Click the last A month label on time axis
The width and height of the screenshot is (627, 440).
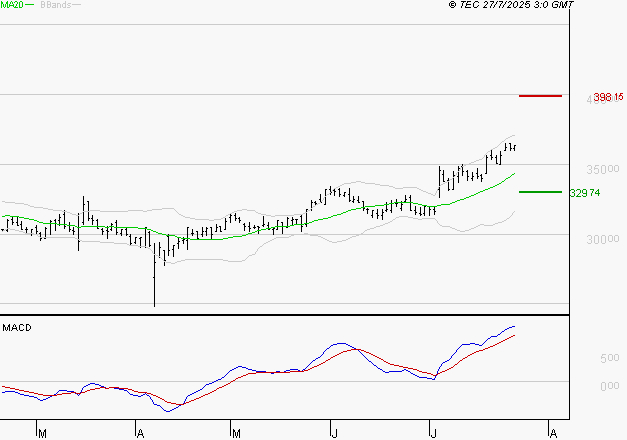coord(553,434)
